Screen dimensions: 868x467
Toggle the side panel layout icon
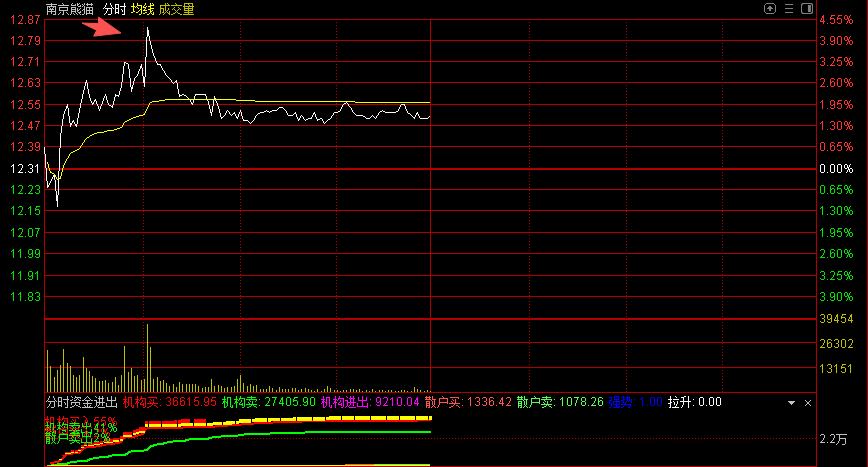point(807,8)
